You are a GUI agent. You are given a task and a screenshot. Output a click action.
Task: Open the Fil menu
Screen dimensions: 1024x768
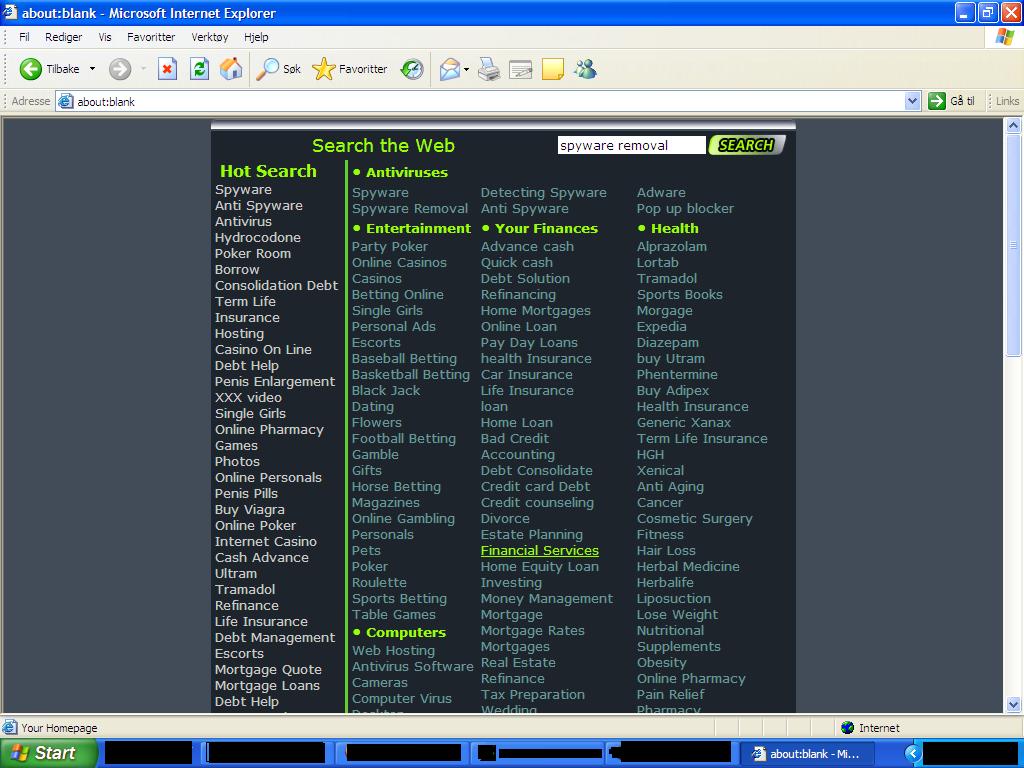point(24,37)
